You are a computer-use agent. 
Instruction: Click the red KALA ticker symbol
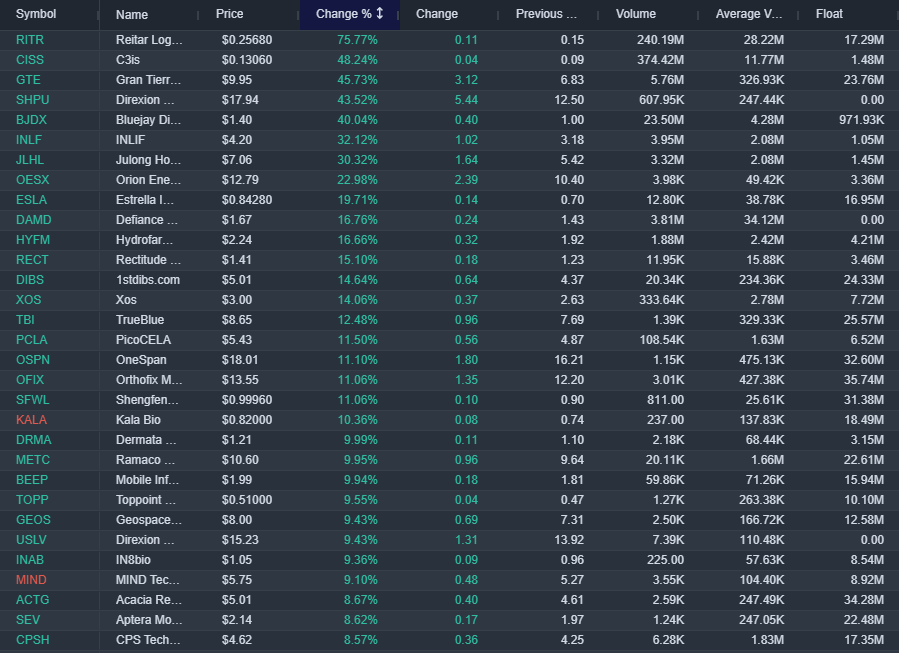point(32,420)
